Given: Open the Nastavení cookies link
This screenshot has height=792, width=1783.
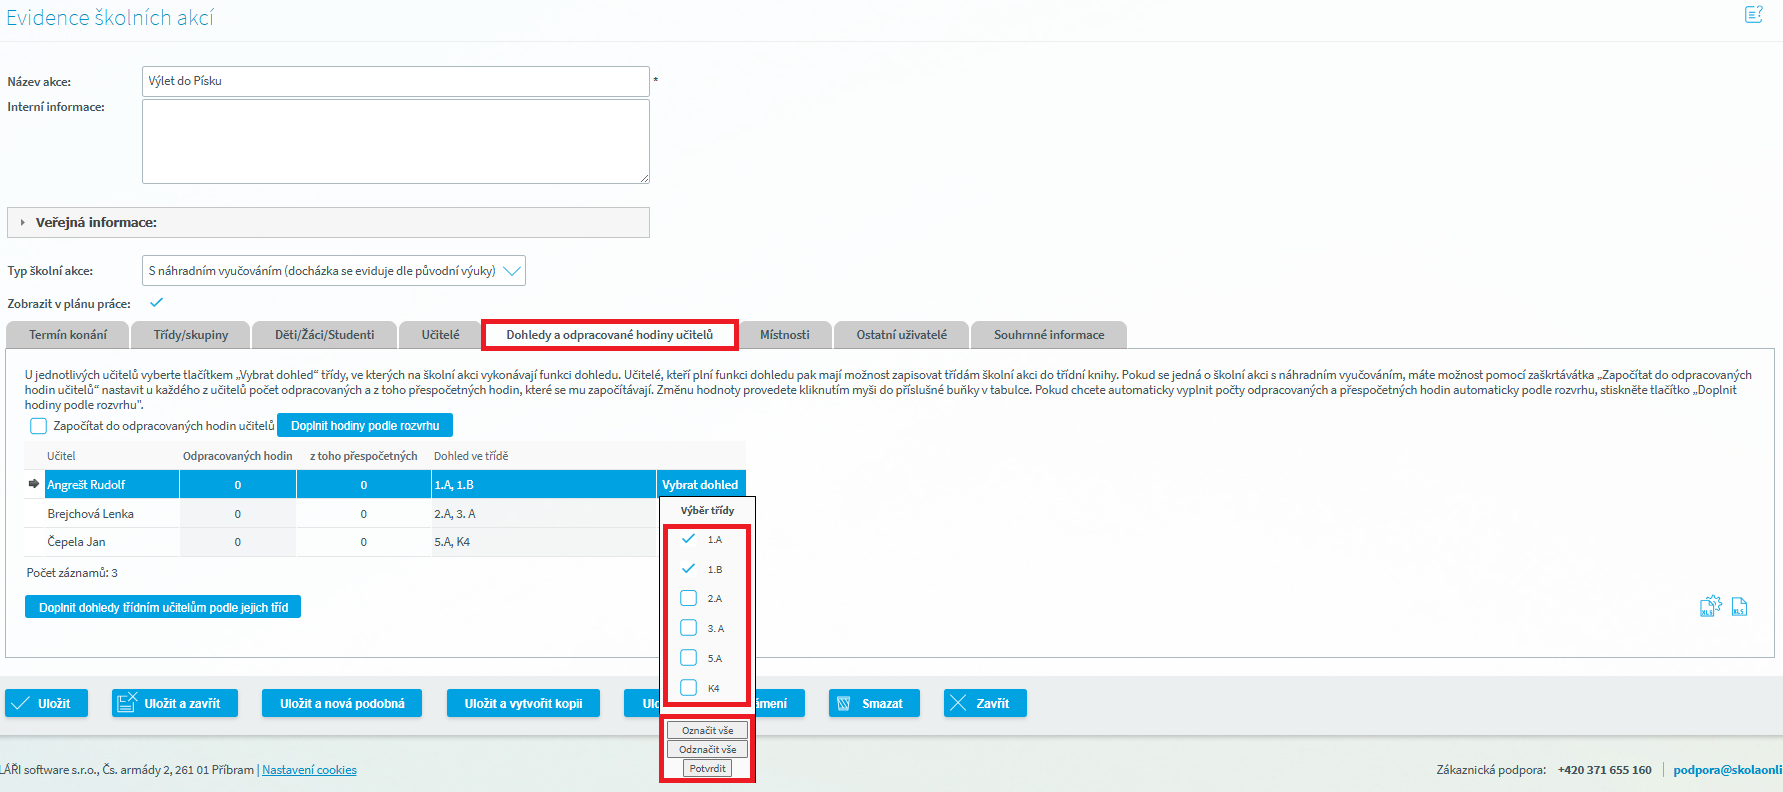Looking at the screenshot, I should point(309,770).
